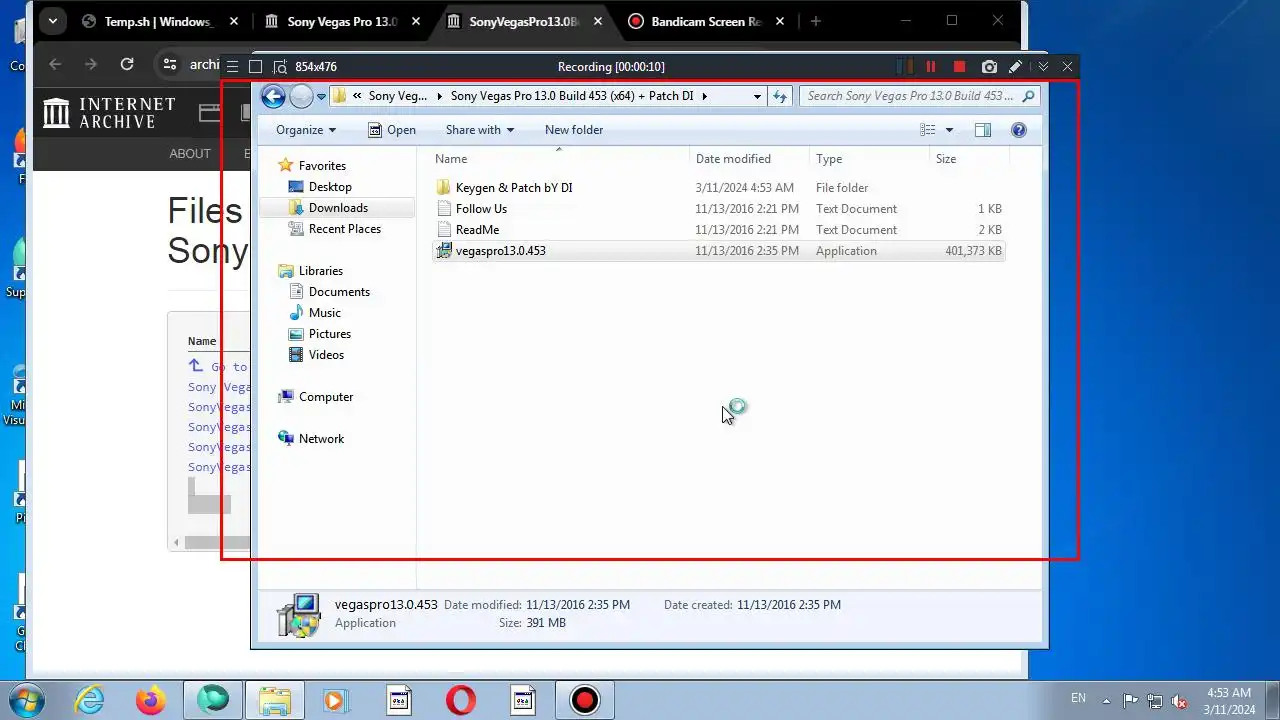Screen dimensions: 1280x720
Task: Show hidden system tray icons
Action: click(x=1106, y=701)
